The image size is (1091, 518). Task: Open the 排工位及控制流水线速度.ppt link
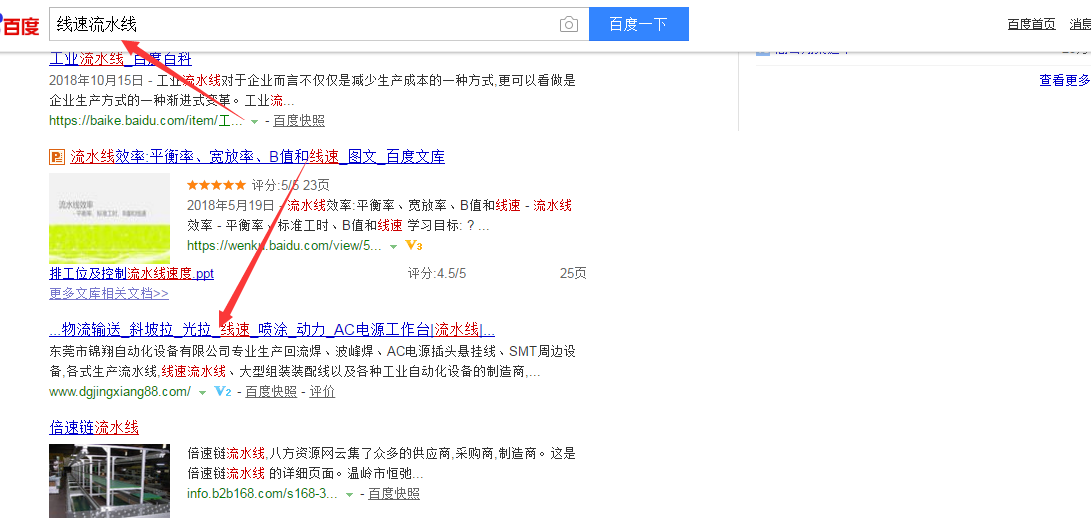131,273
